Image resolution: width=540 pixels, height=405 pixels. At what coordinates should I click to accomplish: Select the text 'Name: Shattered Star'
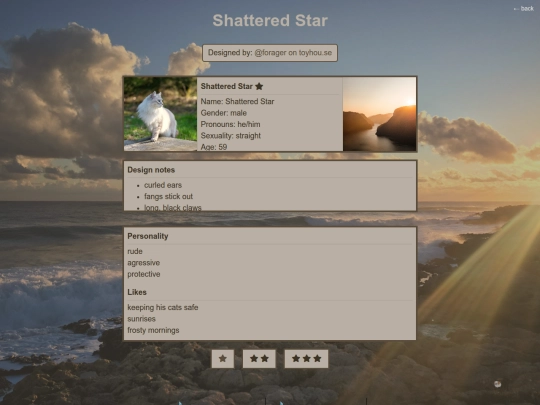click(237, 102)
